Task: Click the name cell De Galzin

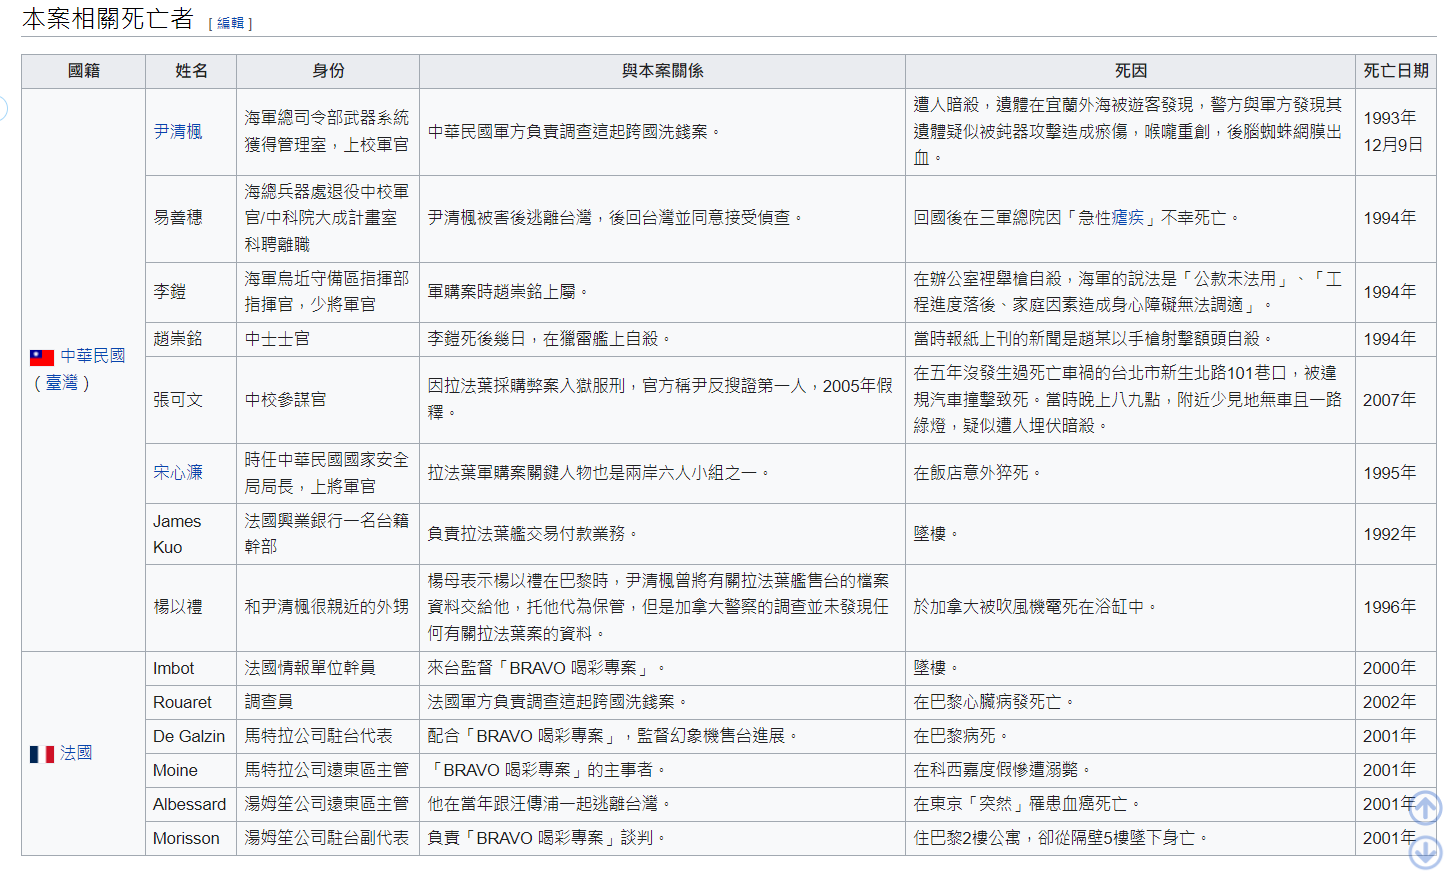Action: (x=191, y=736)
